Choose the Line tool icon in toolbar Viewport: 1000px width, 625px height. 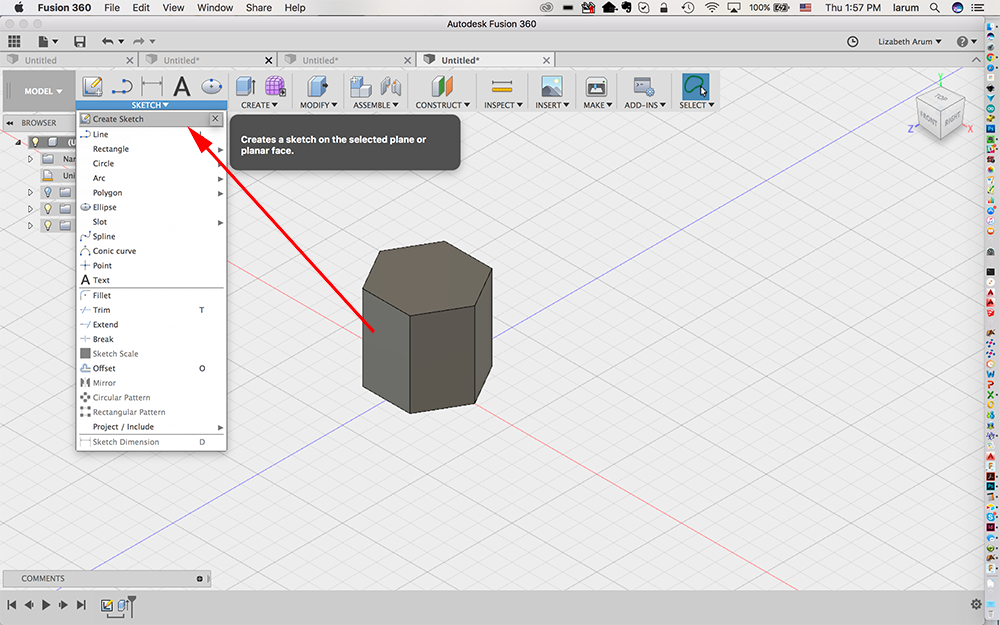click(122, 86)
